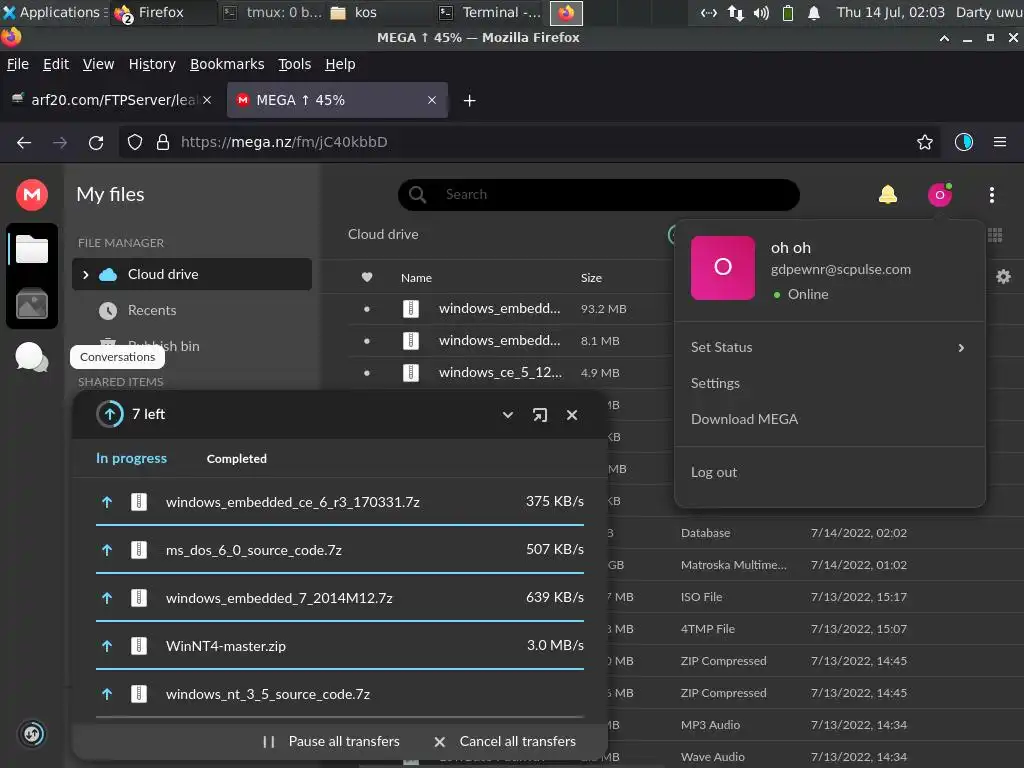Reload the current page
Viewport: 1024px width, 768px height.
(x=96, y=142)
